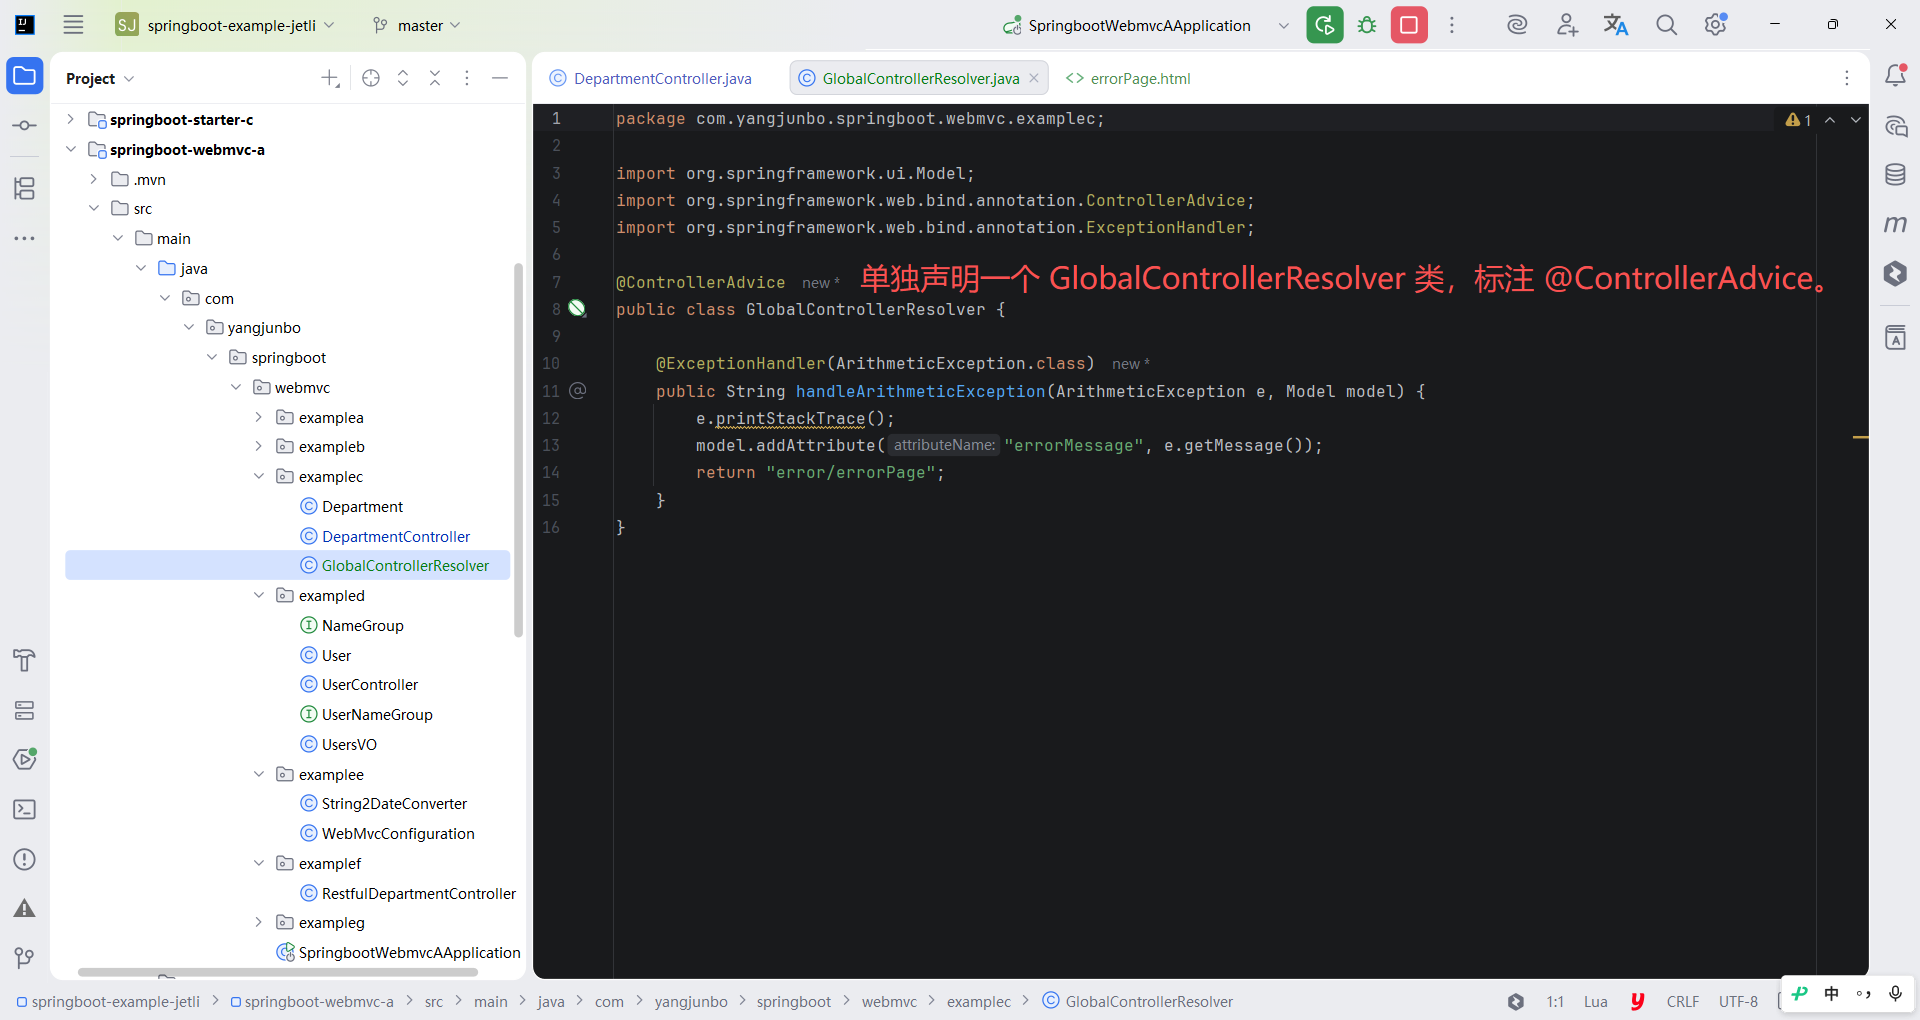The image size is (1920, 1020).
Task: Click UTF-8 encoding in status bar
Action: [x=1738, y=1001]
